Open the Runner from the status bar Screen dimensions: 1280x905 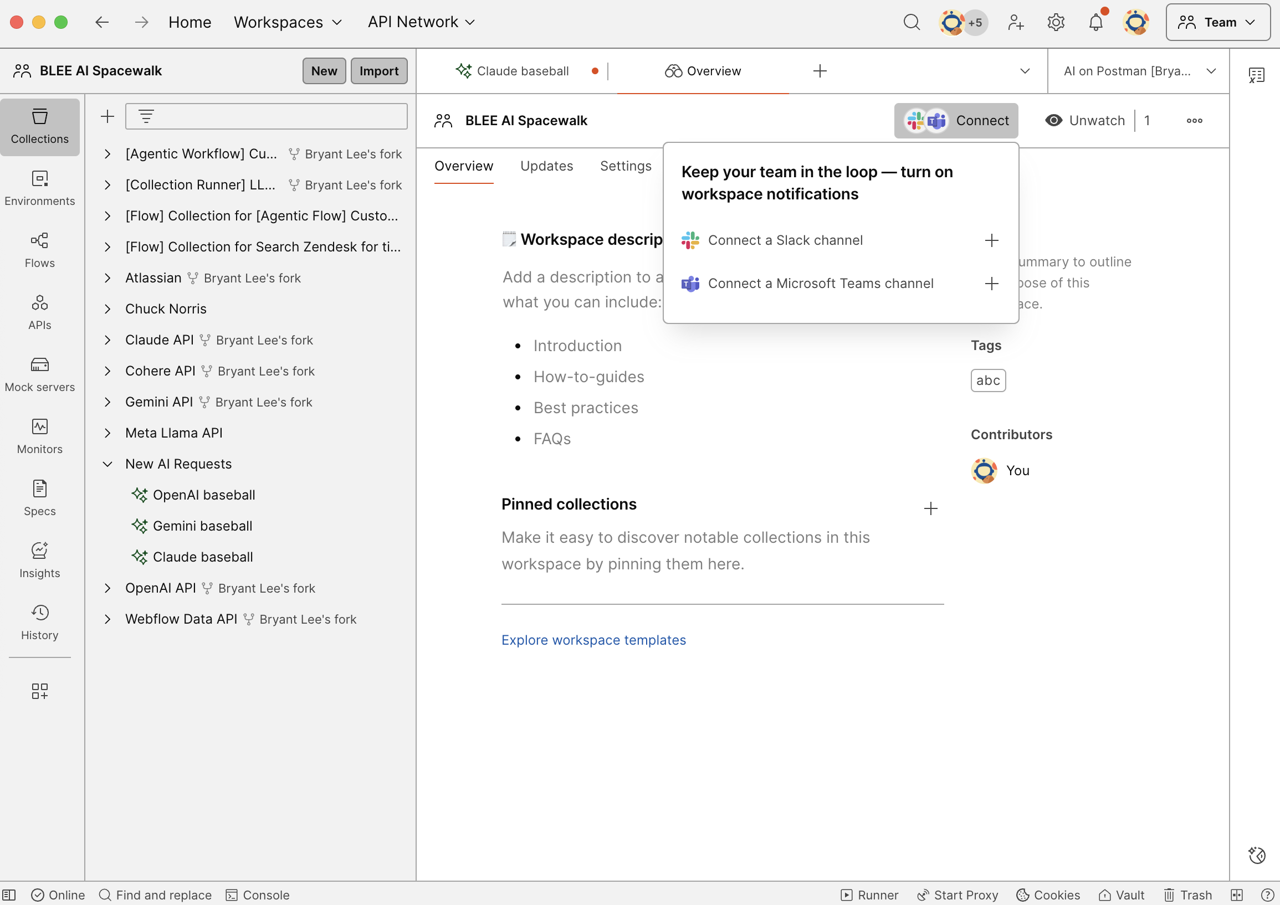pos(870,895)
